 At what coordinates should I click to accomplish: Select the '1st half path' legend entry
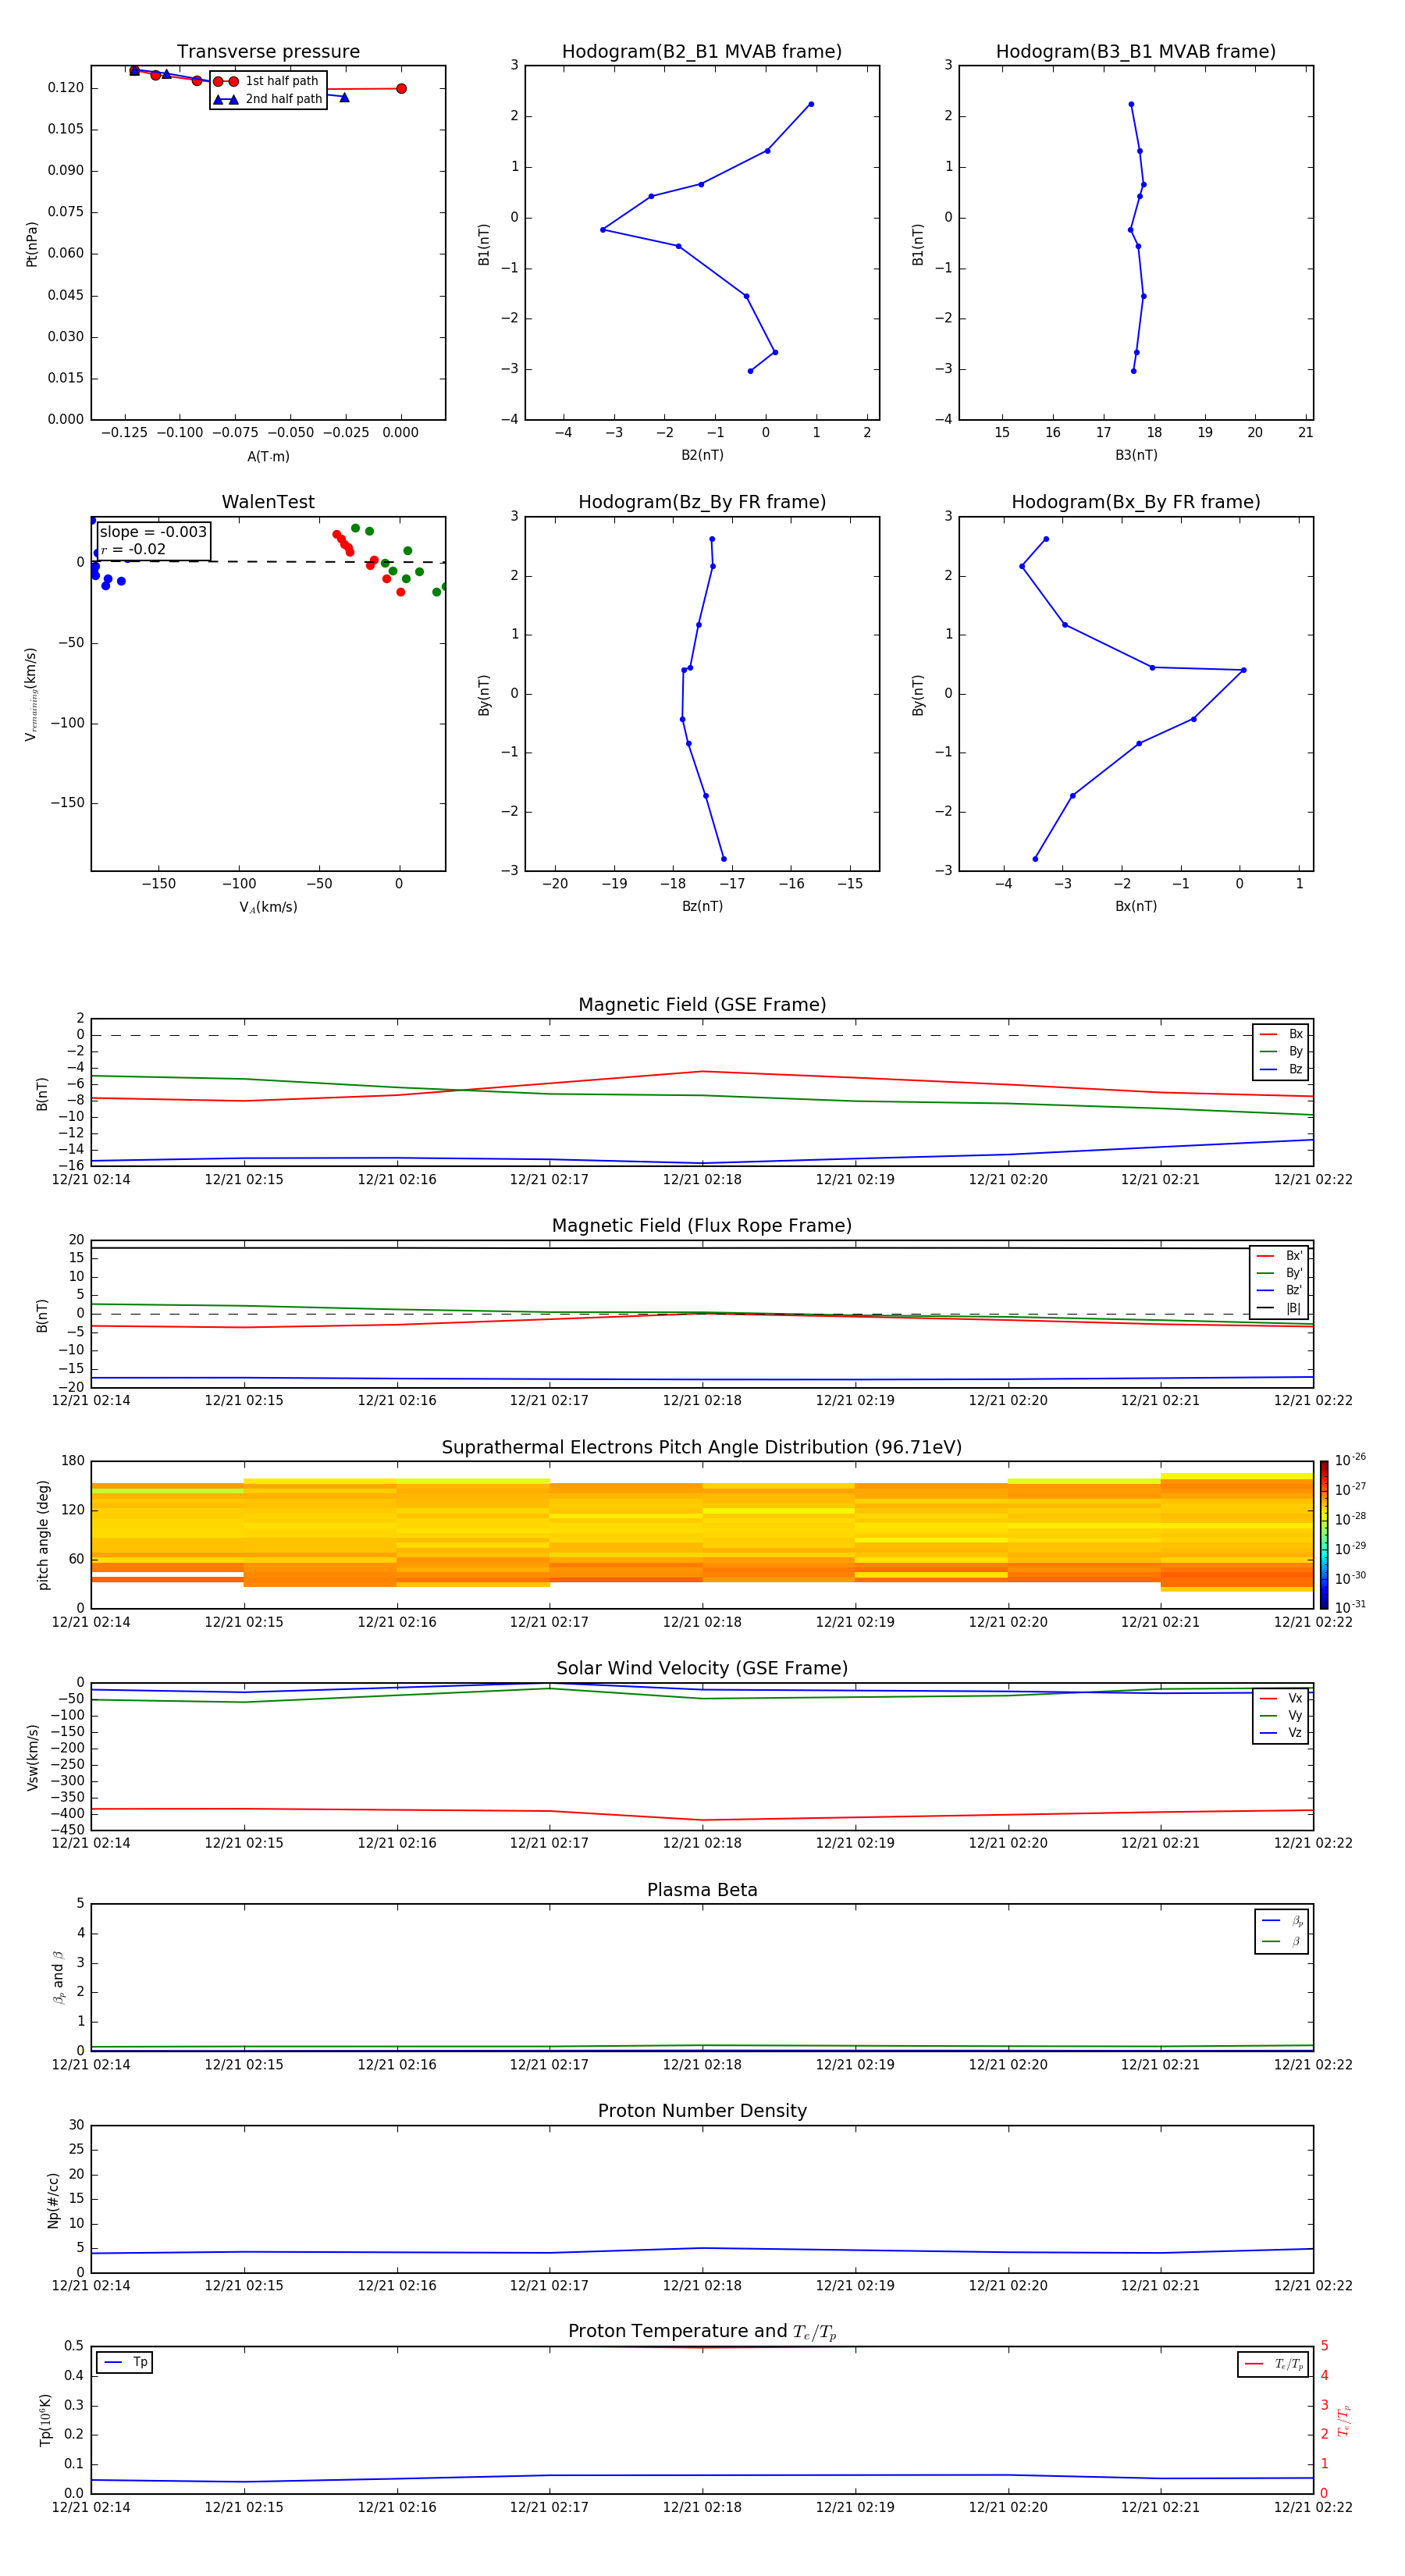(x=267, y=81)
